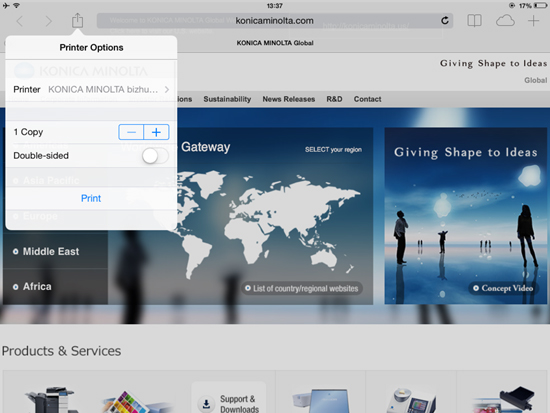Image resolution: width=550 pixels, height=413 pixels.
Task: Tap the Safari back arrow
Action: 20,21
